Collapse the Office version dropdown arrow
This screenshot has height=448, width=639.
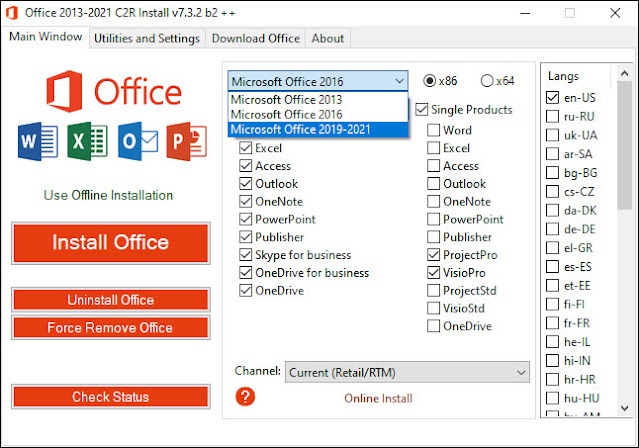tap(399, 81)
